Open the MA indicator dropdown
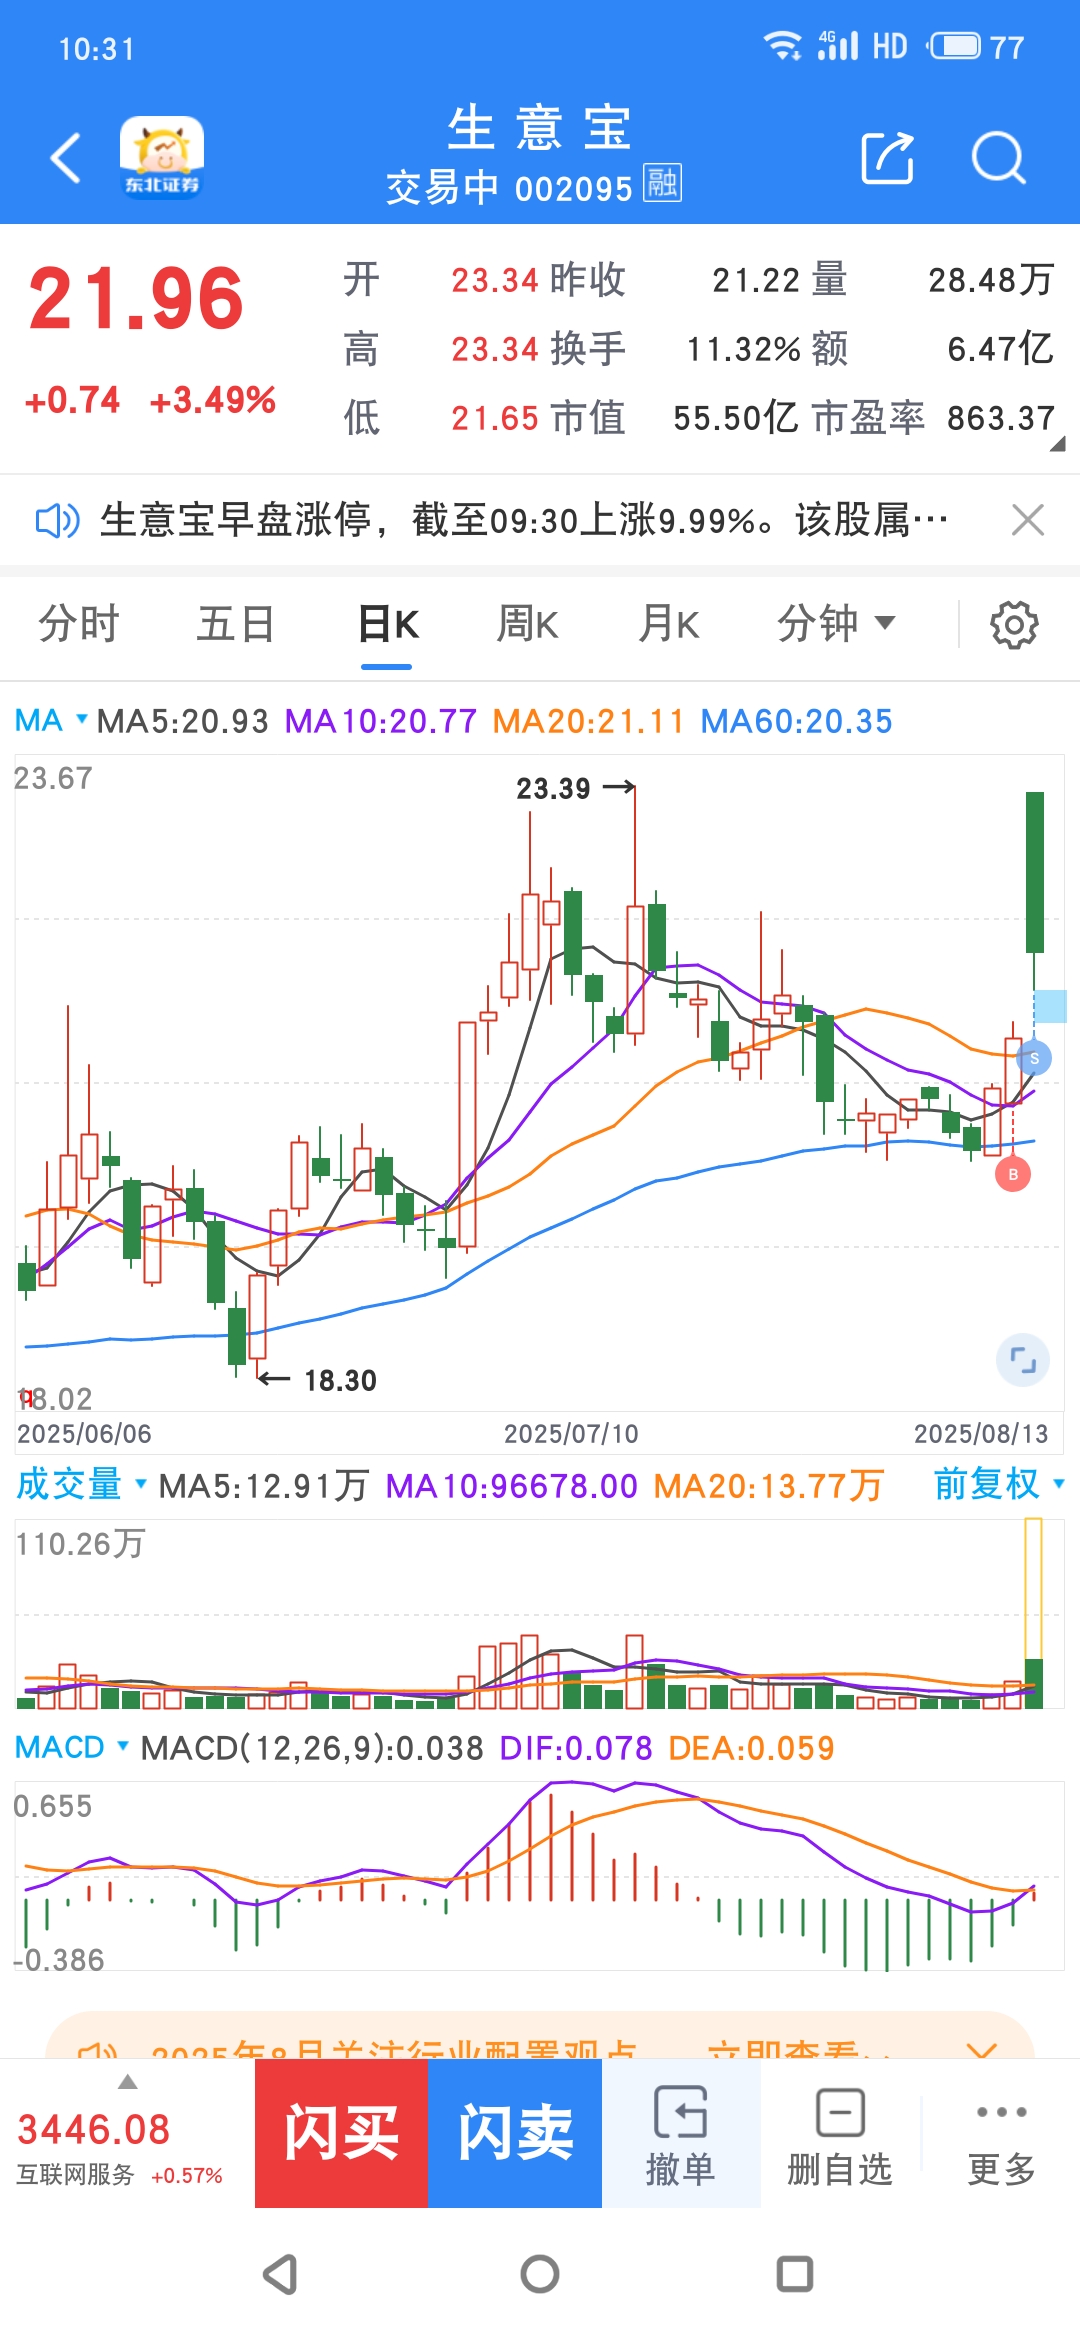The image size is (1080, 2340). 51,721
